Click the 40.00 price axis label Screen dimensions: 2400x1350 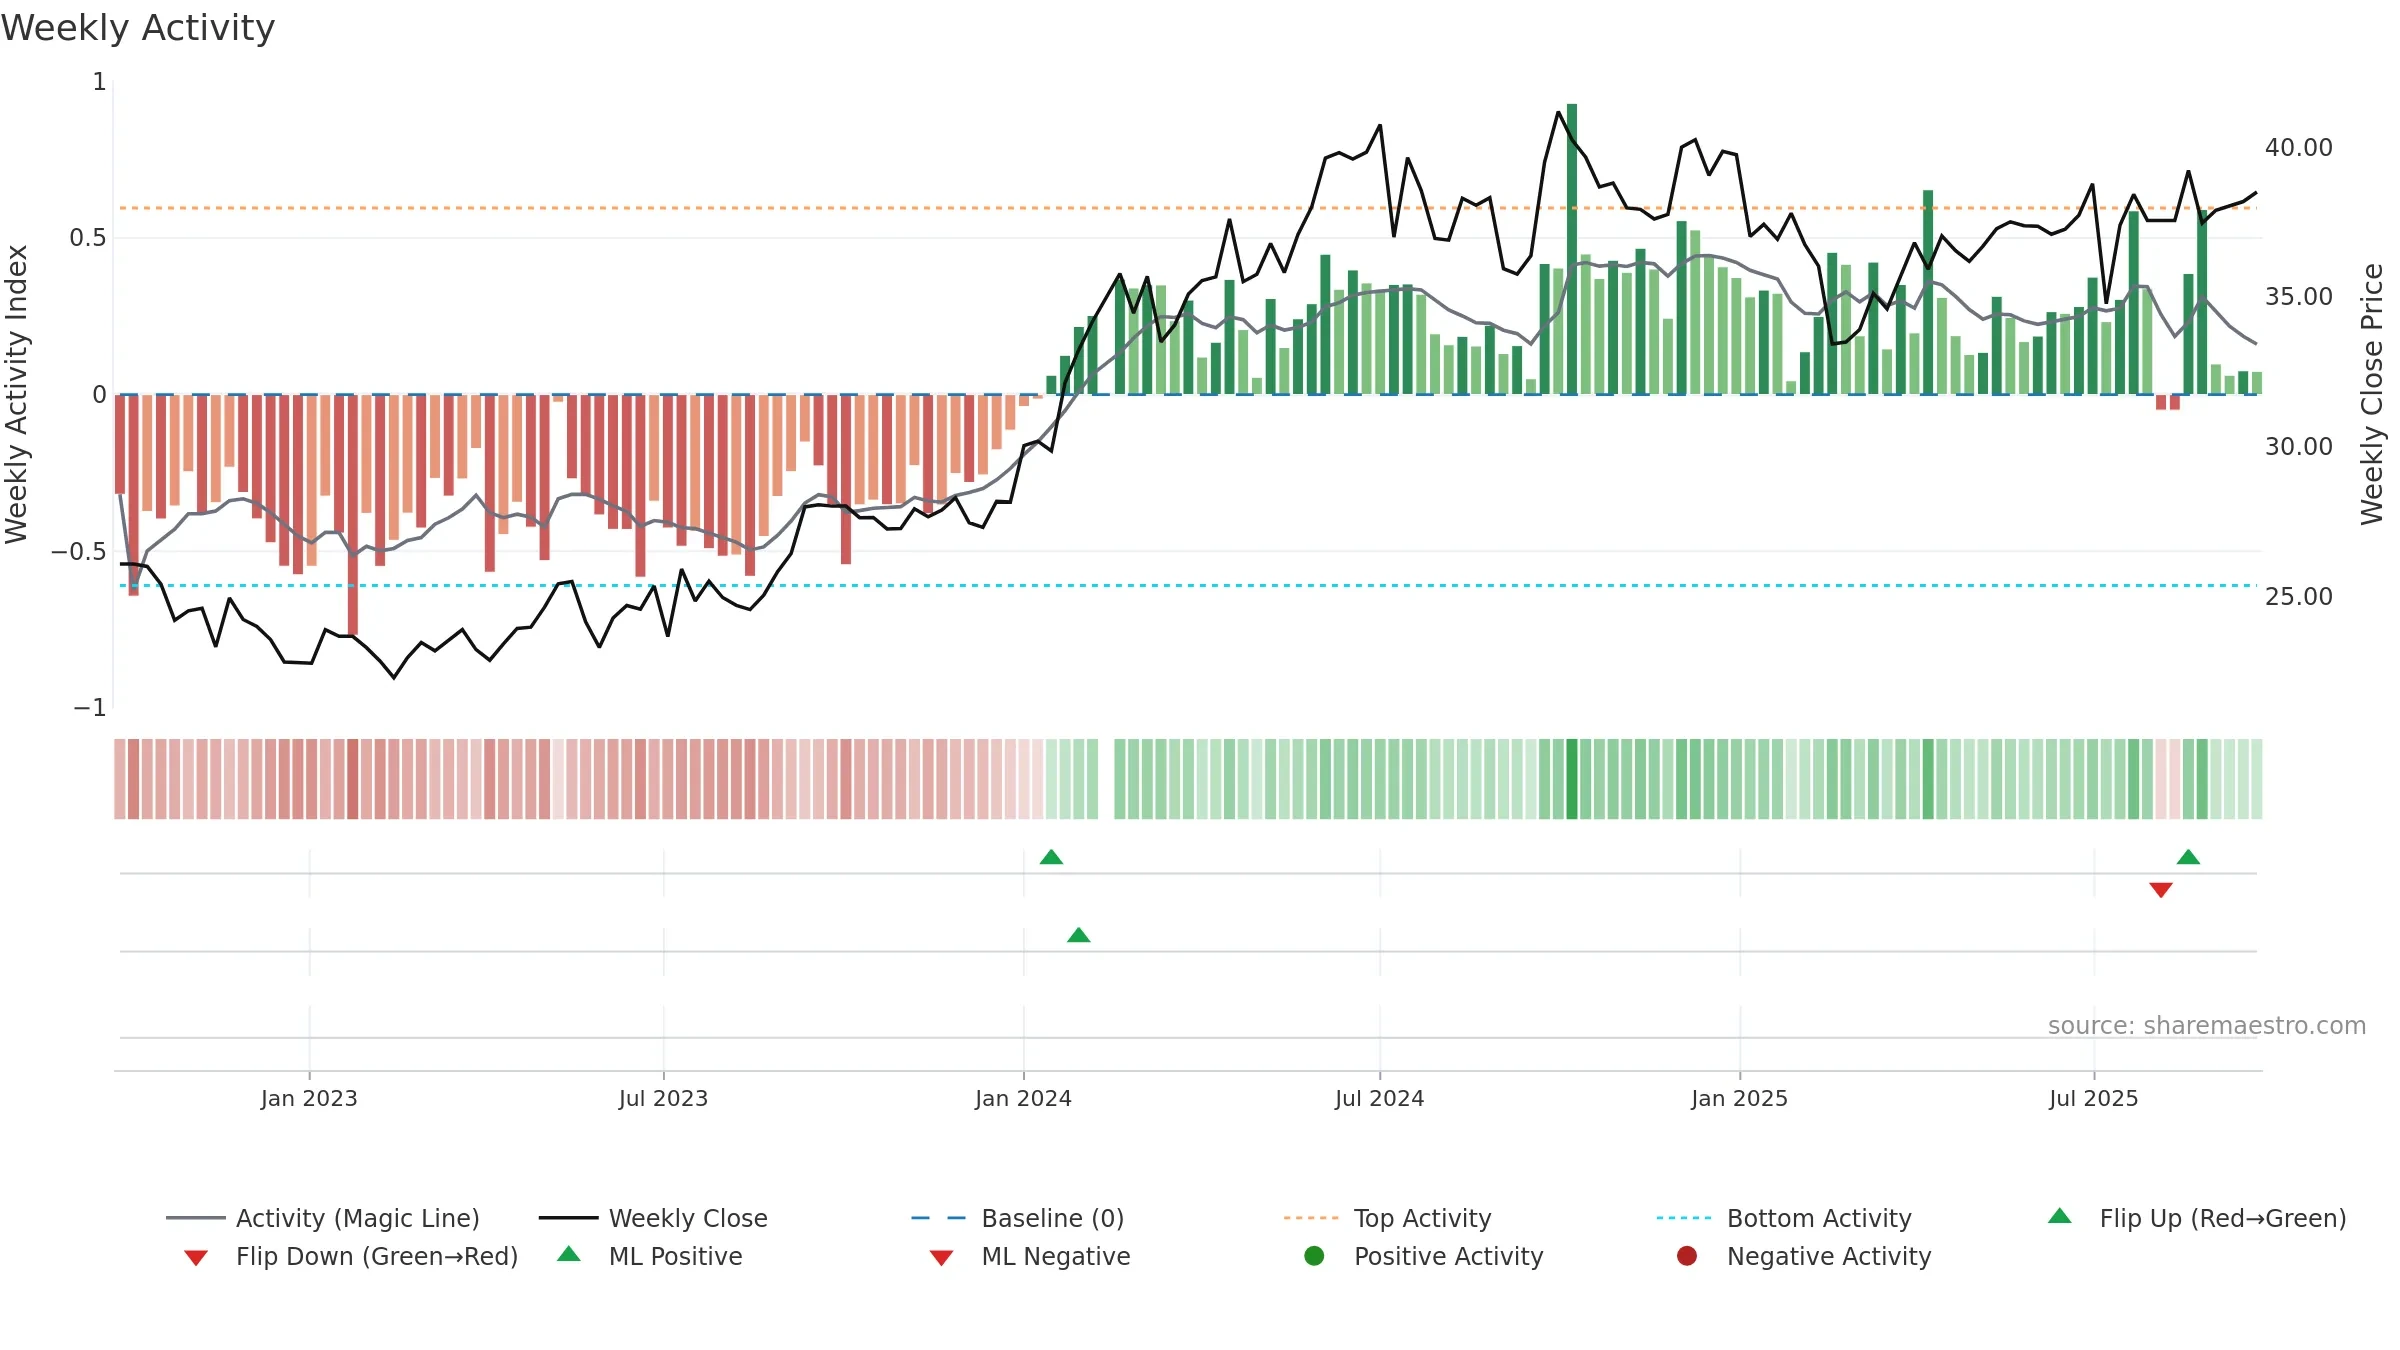(2299, 148)
